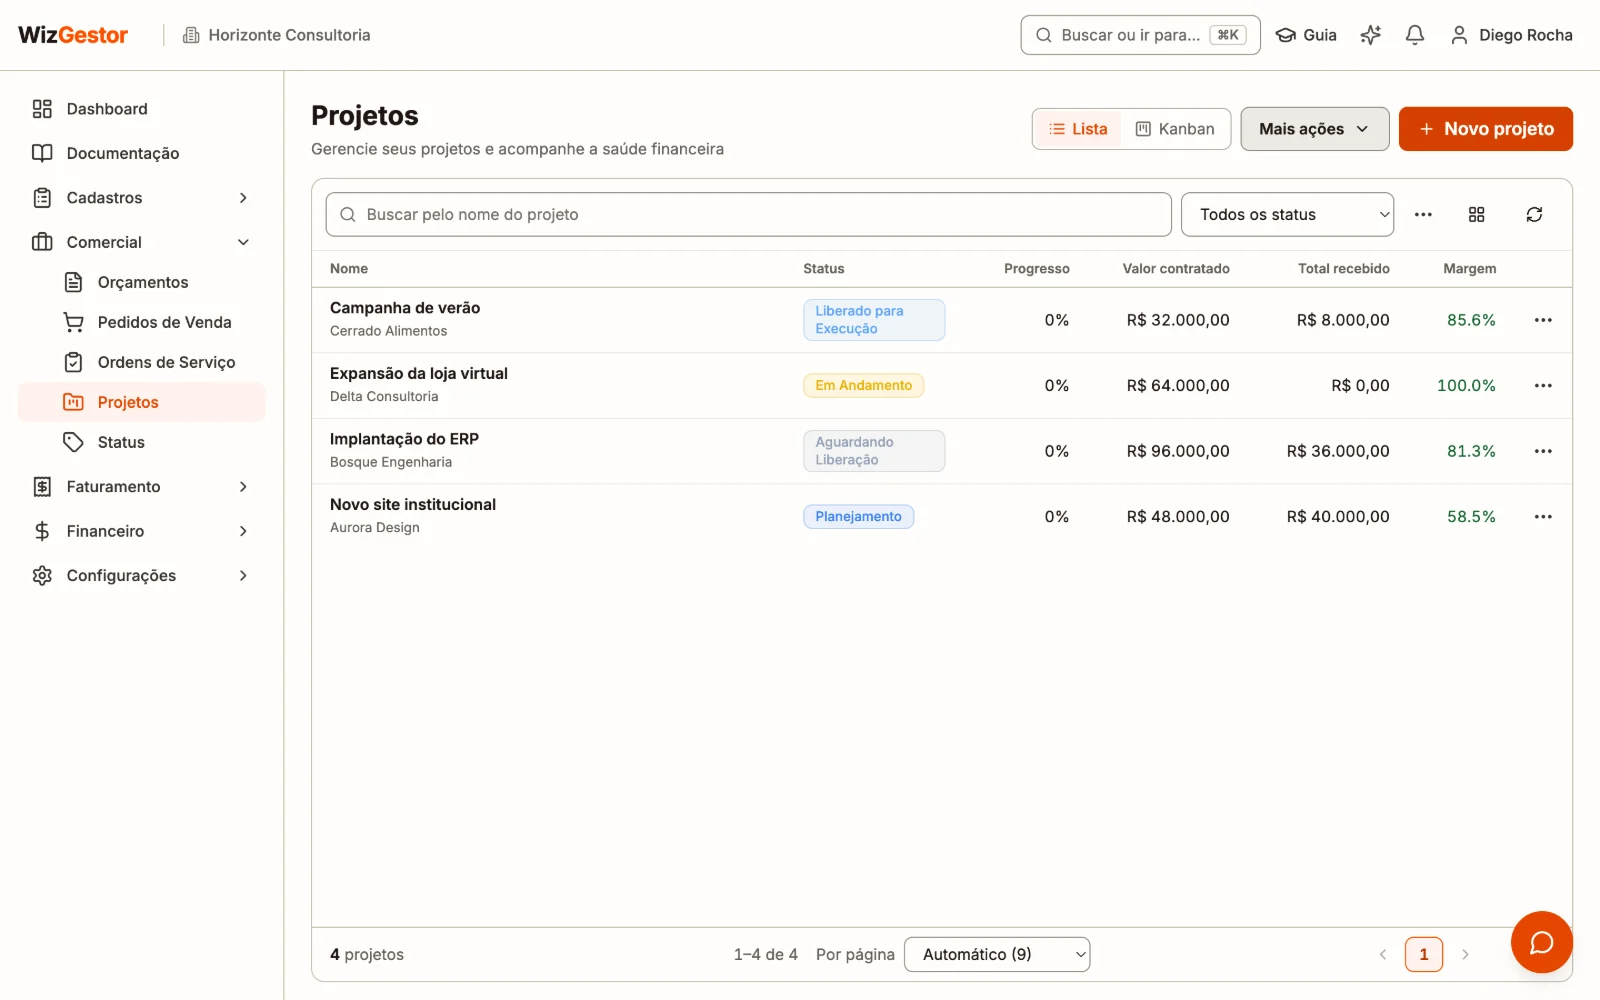Change rows per page Automático (9) dropdown
Image resolution: width=1600 pixels, height=1000 pixels.
coord(997,954)
